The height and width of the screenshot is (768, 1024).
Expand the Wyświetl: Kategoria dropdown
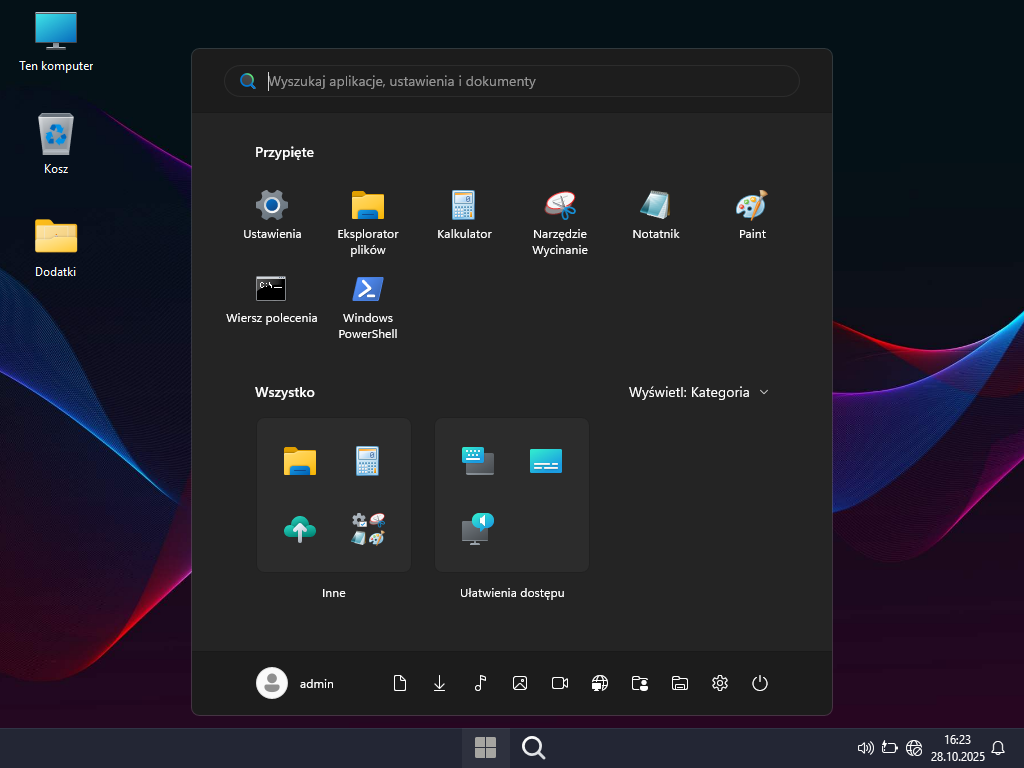(x=698, y=392)
